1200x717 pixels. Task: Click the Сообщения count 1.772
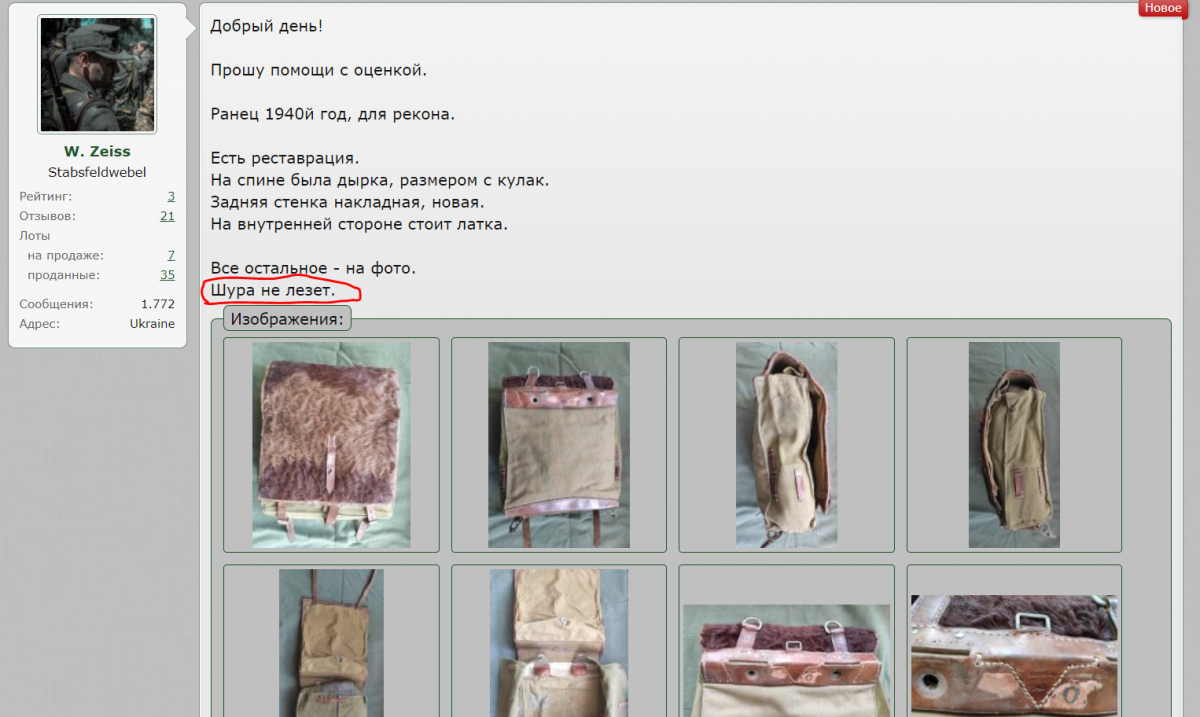tap(157, 304)
